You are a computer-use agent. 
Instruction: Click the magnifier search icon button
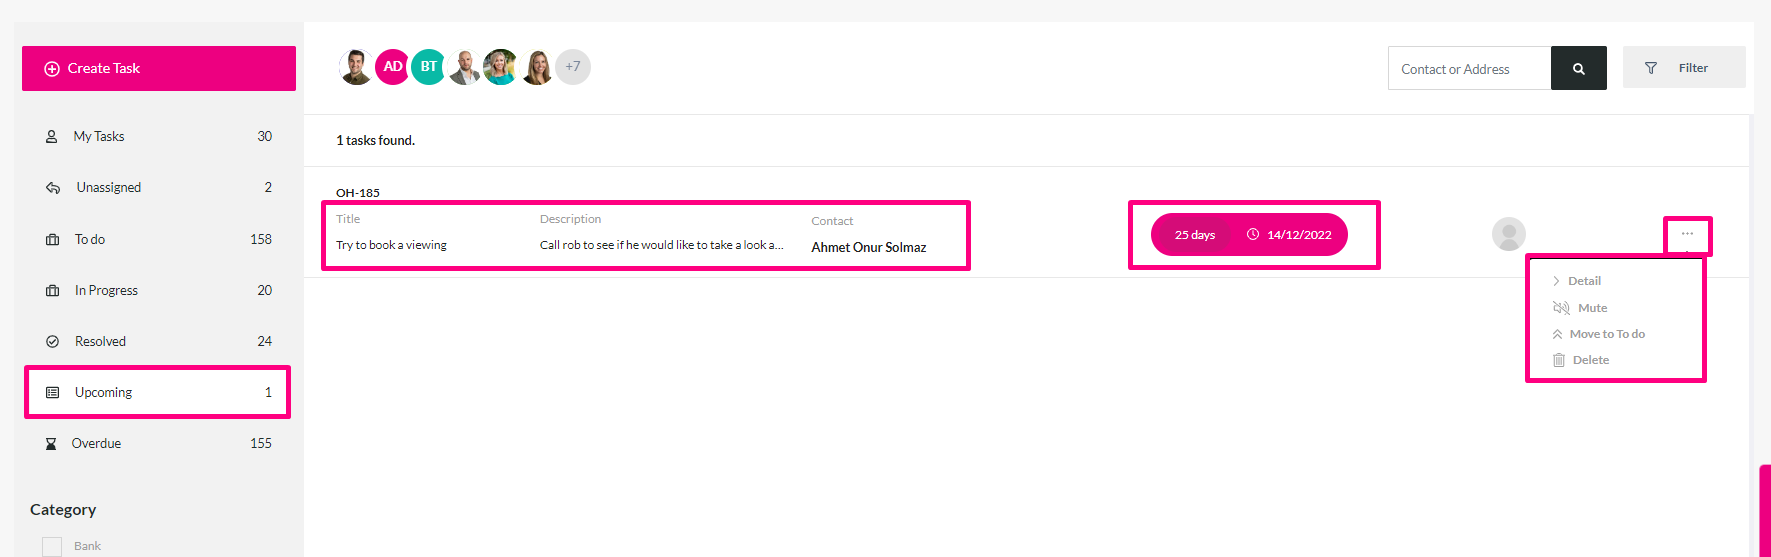click(x=1578, y=68)
